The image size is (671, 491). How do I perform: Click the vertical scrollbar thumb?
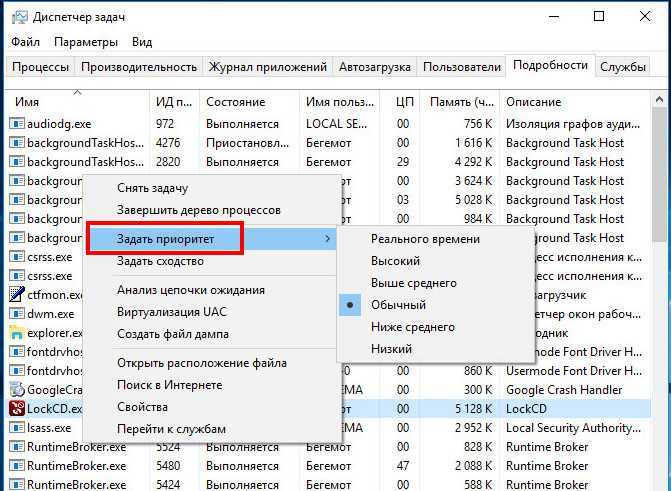click(659, 174)
